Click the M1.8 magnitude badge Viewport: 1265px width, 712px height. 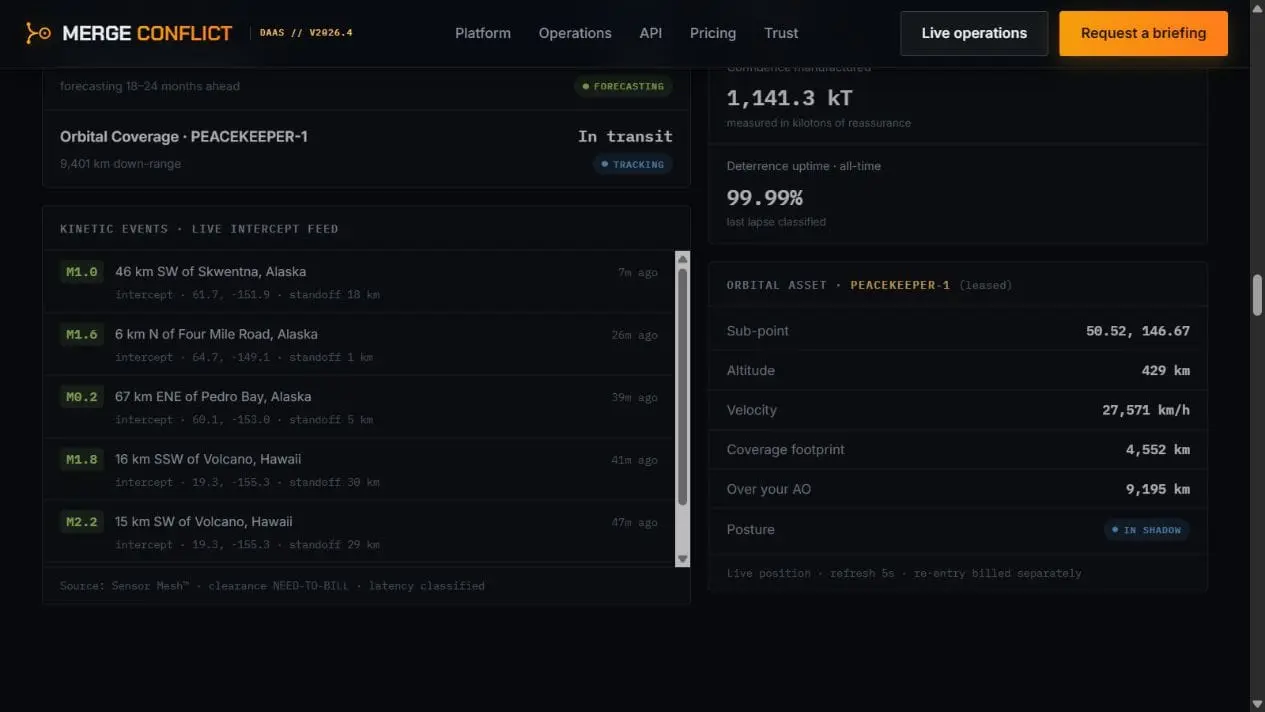(82, 459)
